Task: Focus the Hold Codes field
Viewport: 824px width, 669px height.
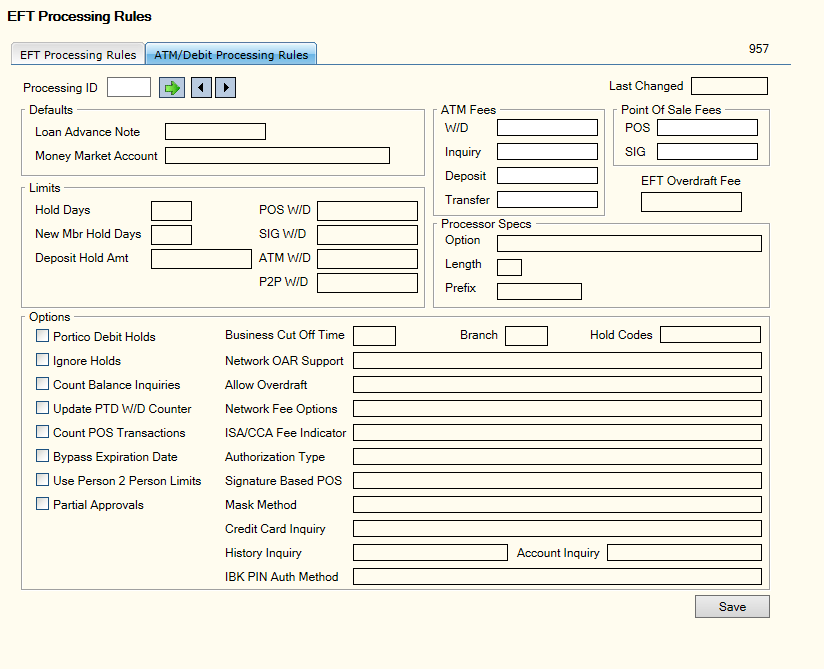Action: point(710,335)
